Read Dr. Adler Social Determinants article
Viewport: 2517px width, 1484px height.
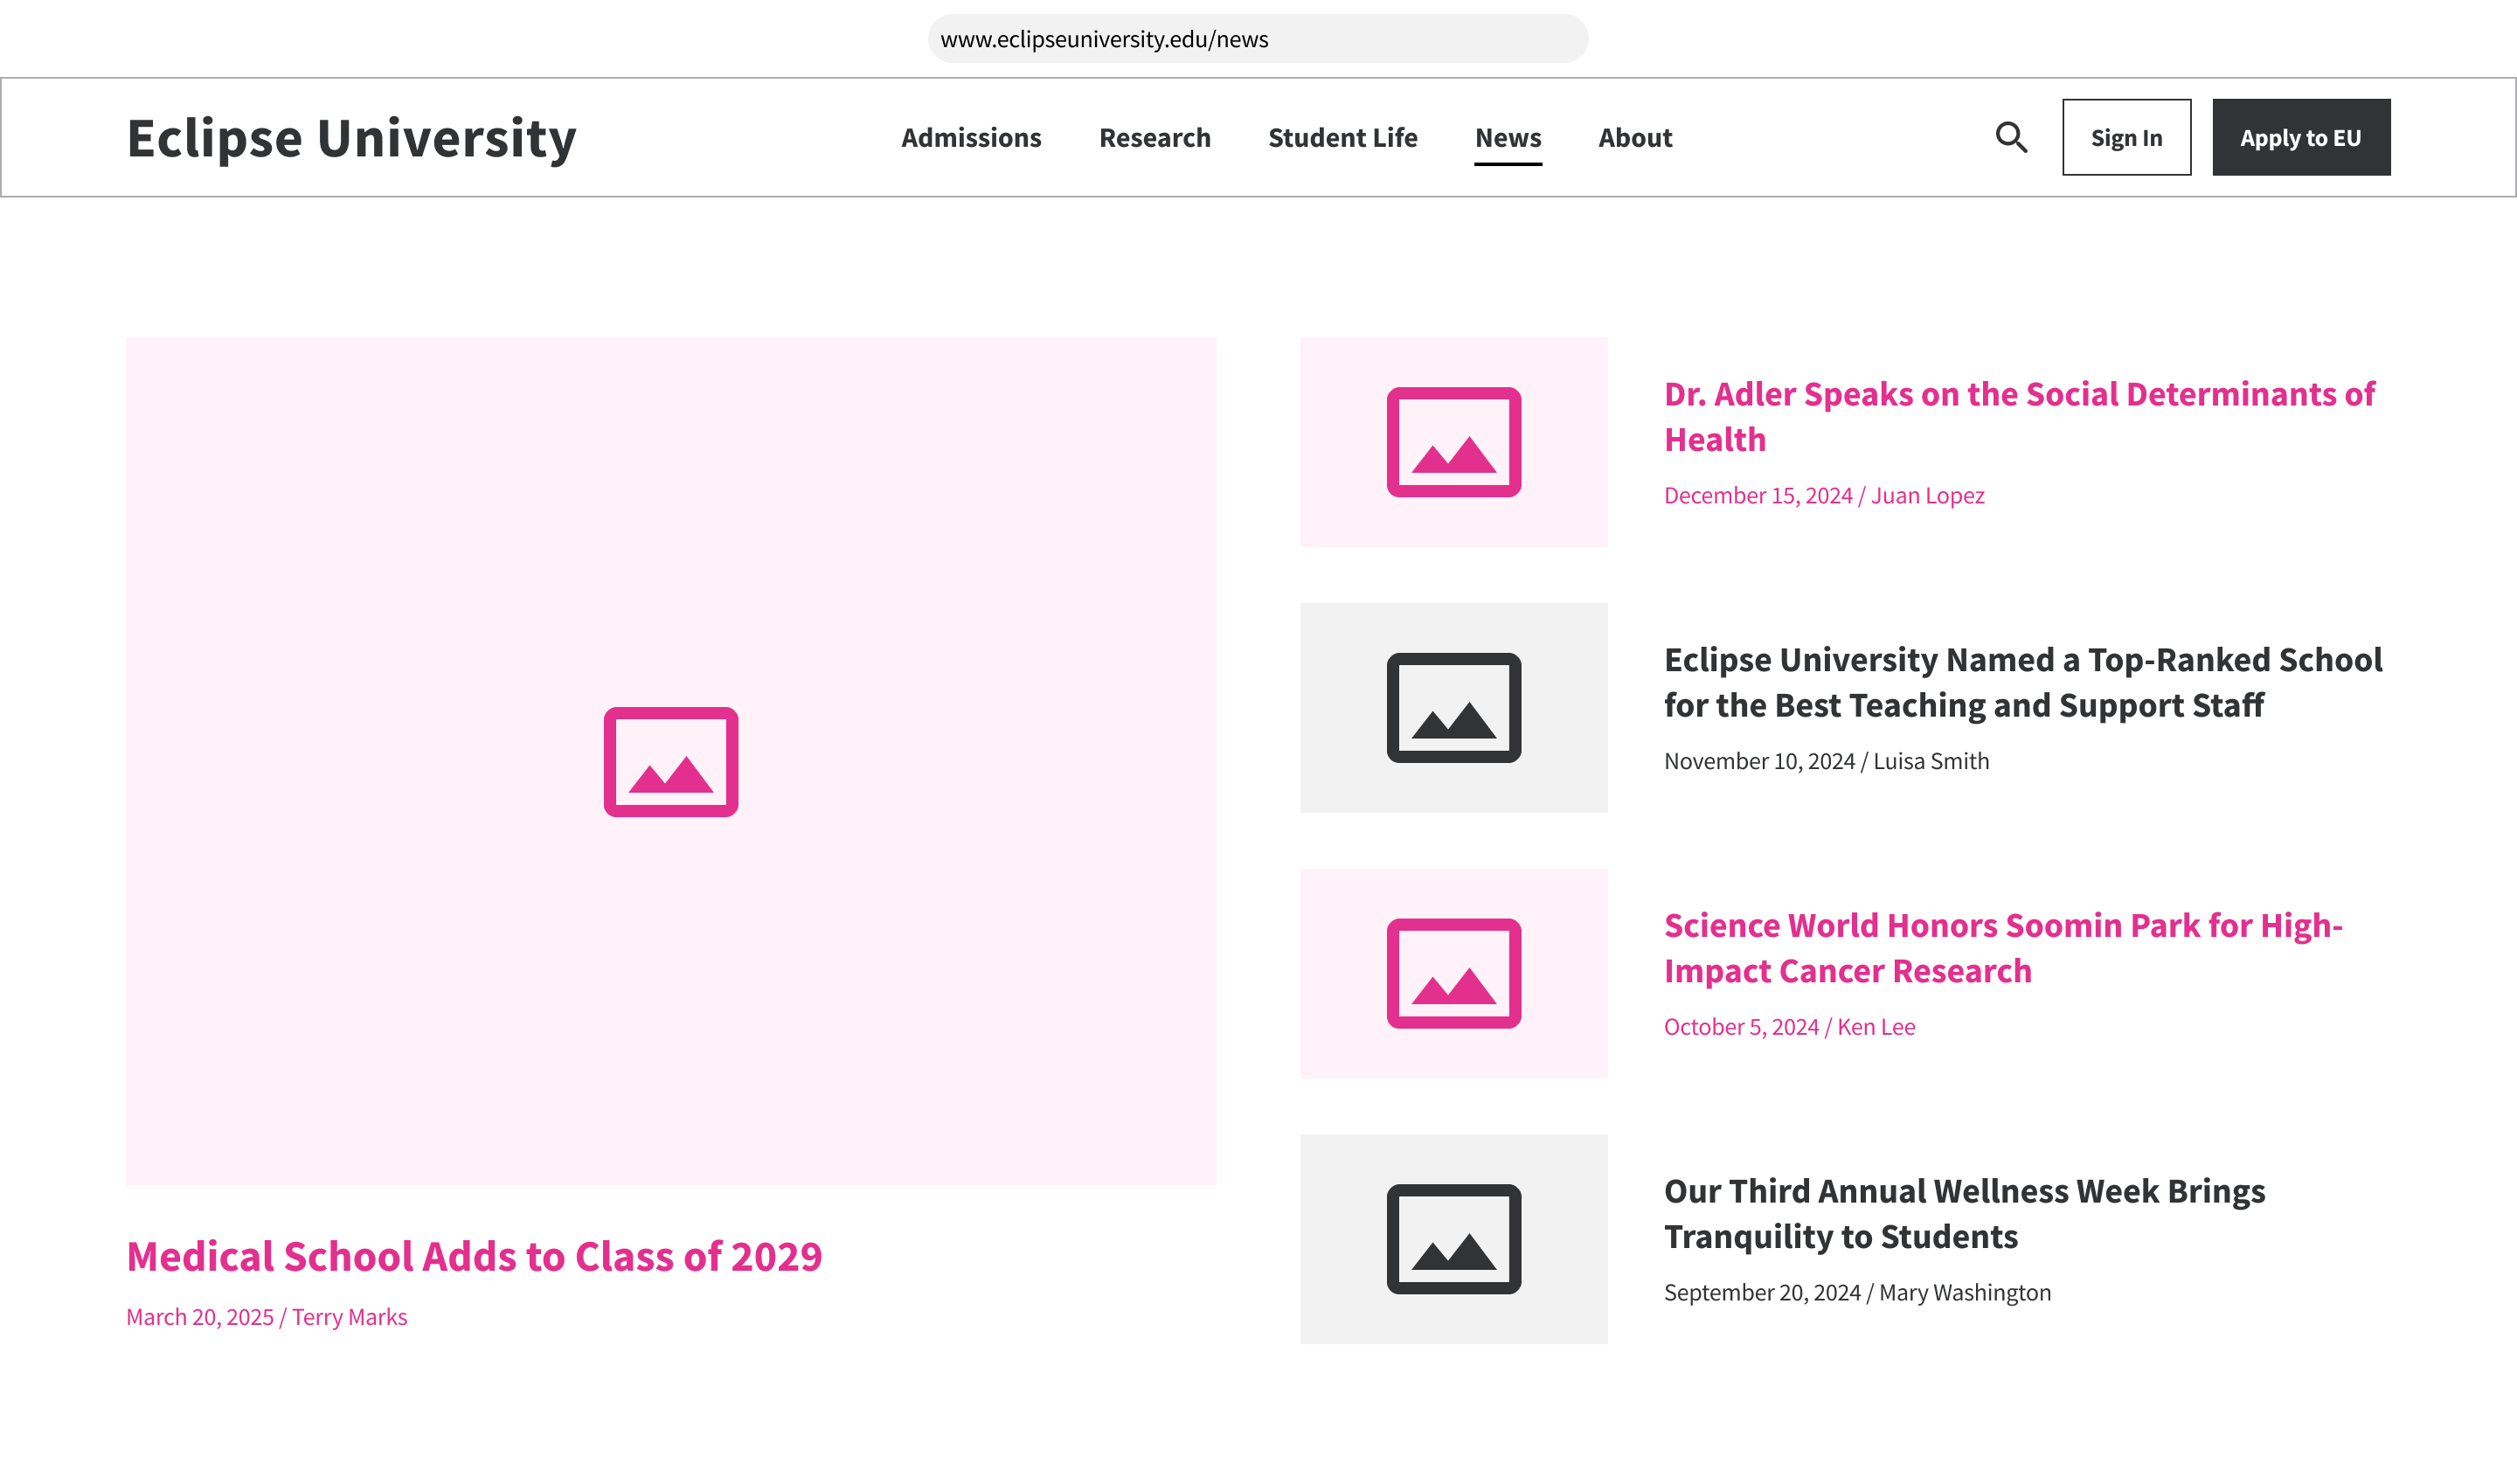(x=2019, y=416)
